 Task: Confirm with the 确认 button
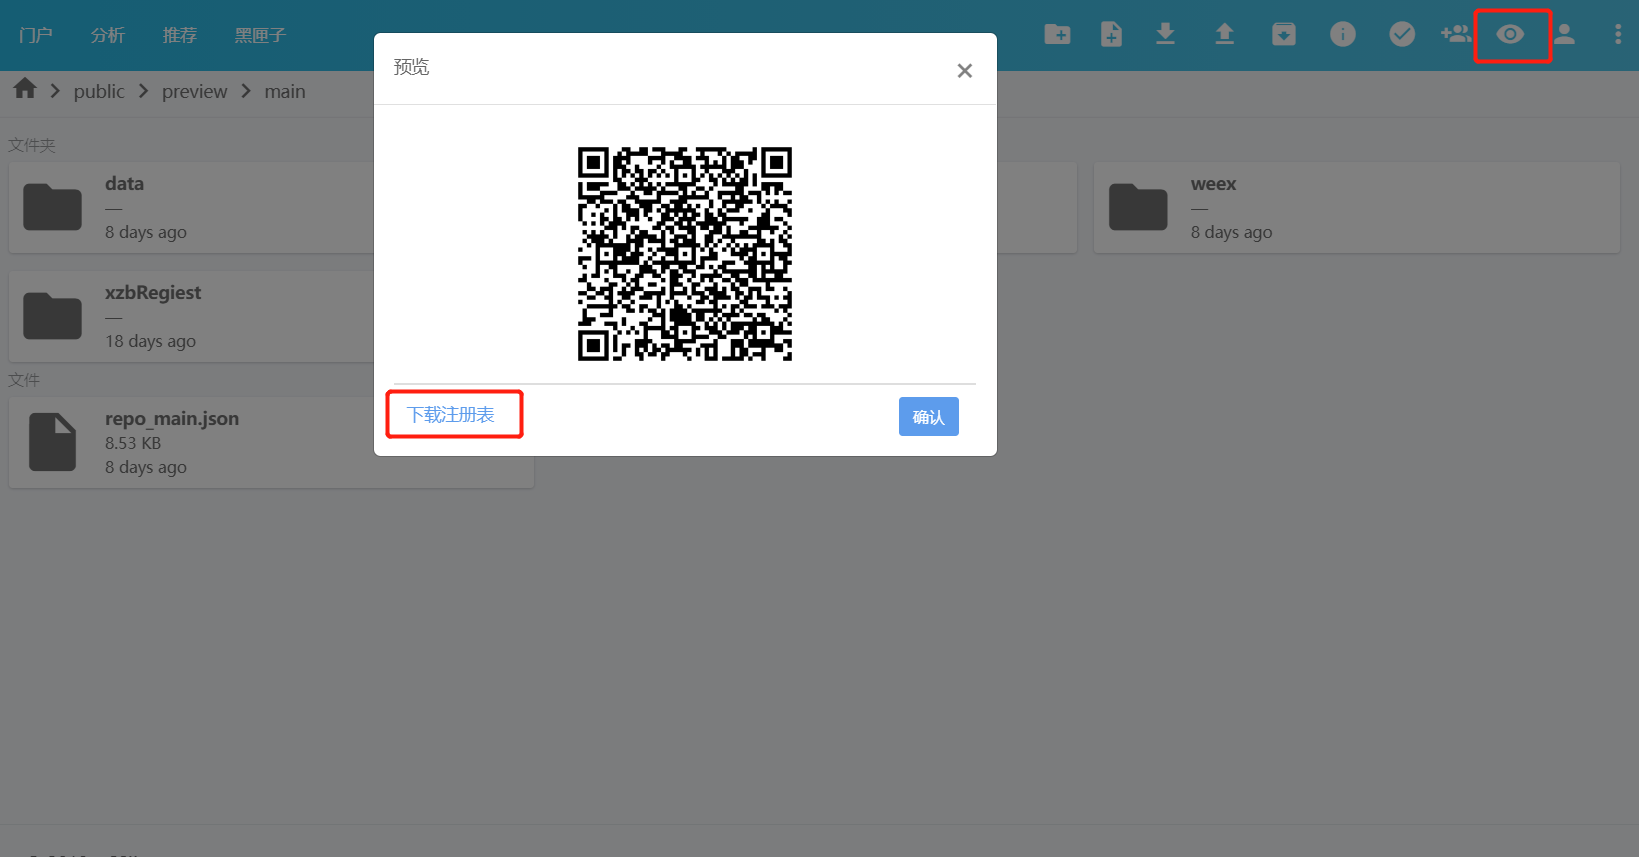[929, 417]
